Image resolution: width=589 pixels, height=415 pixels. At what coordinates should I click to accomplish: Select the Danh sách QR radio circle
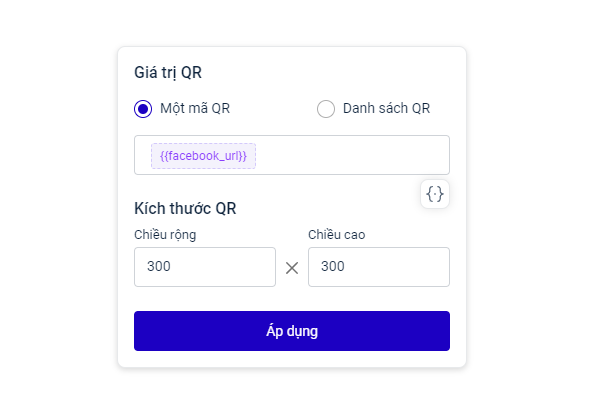point(326,109)
